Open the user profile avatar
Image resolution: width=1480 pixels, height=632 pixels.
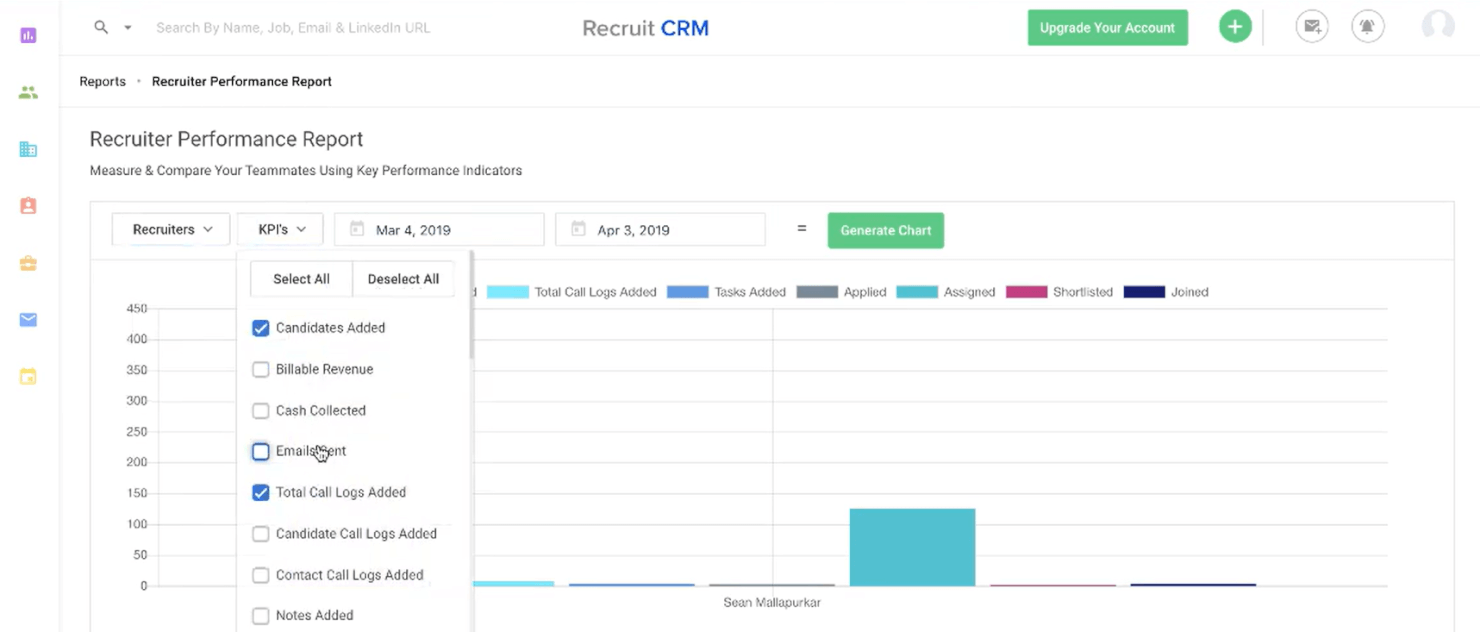coord(1438,26)
